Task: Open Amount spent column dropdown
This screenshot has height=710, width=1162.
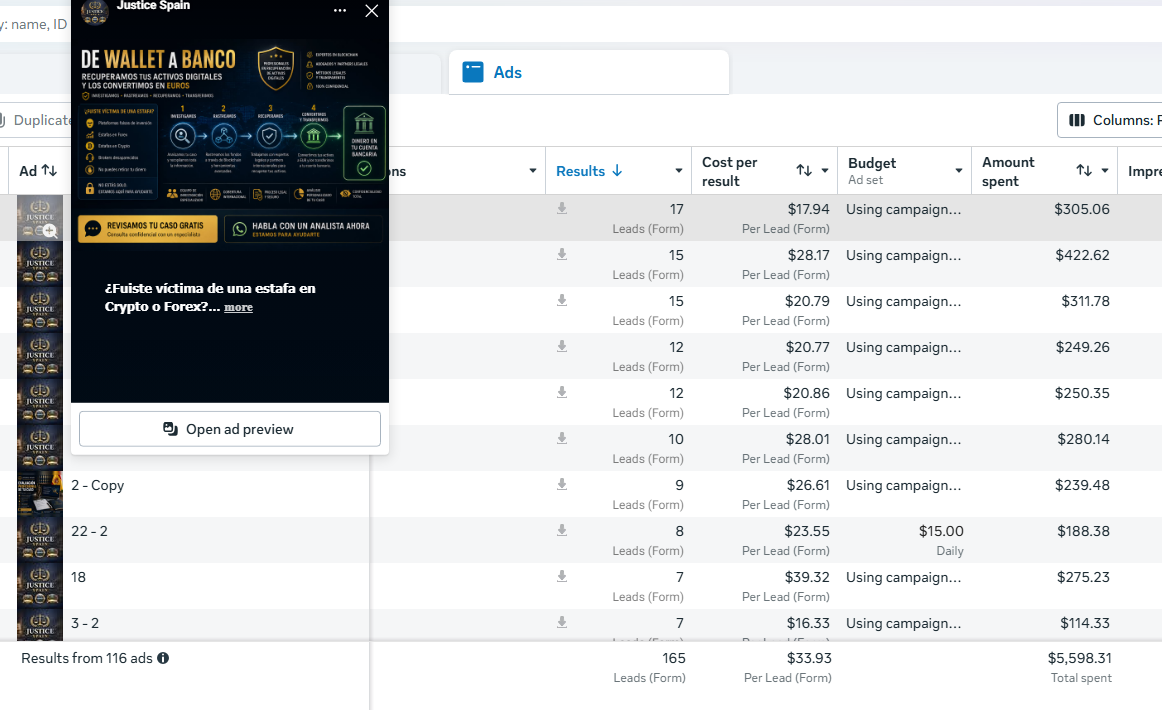Action: 1105,170
